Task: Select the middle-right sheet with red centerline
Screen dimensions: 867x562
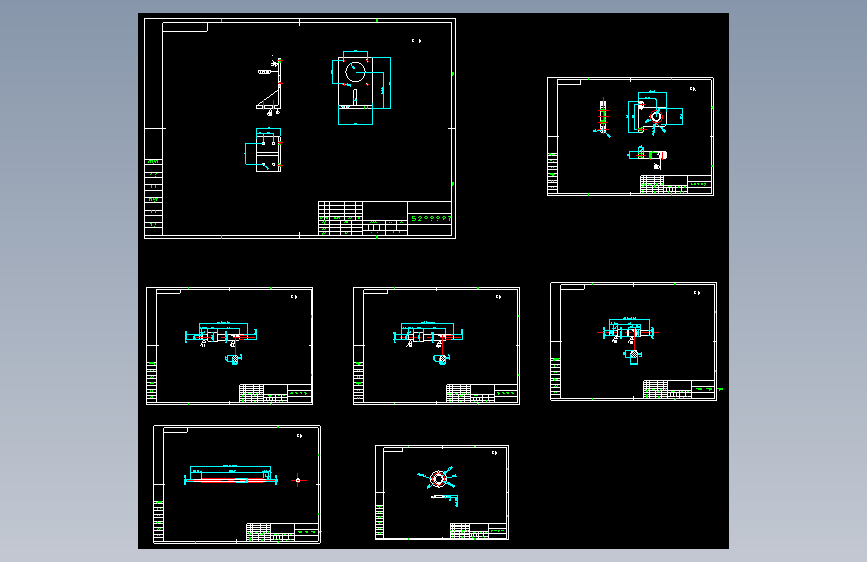Action: click(634, 341)
